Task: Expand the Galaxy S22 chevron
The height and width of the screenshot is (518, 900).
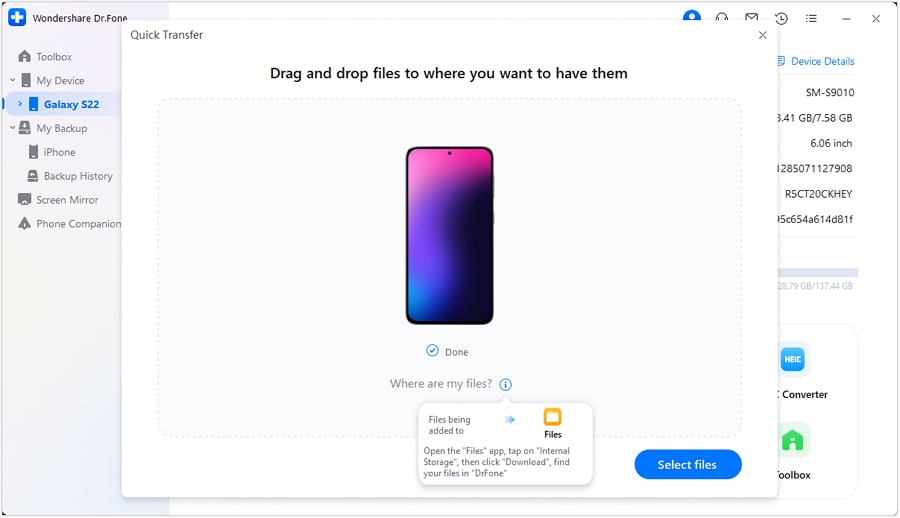Action: (x=20, y=104)
